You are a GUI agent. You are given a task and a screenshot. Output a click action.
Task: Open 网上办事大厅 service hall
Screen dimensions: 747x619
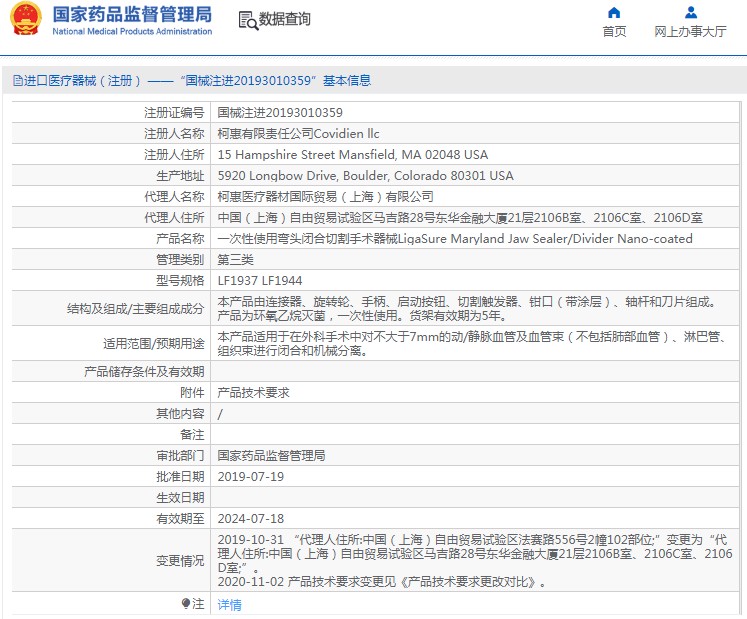point(690,31)
